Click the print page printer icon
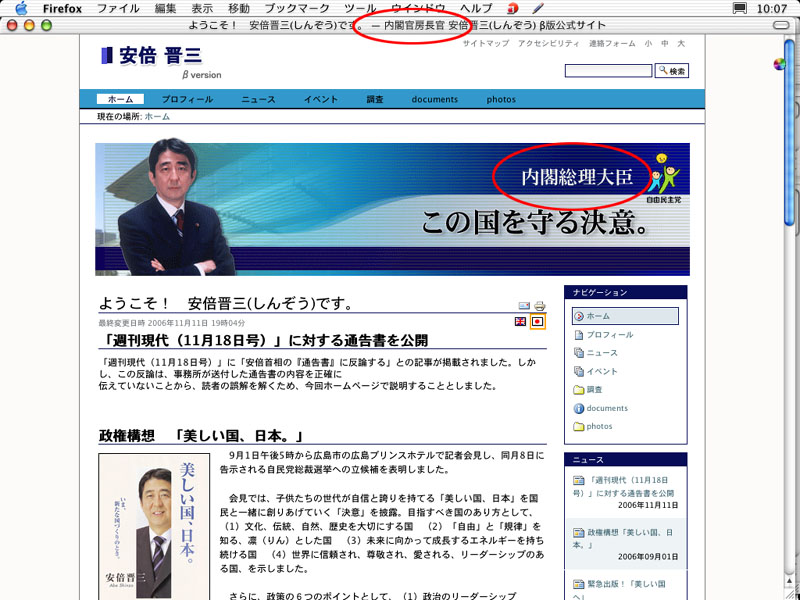 click(540, 306)
